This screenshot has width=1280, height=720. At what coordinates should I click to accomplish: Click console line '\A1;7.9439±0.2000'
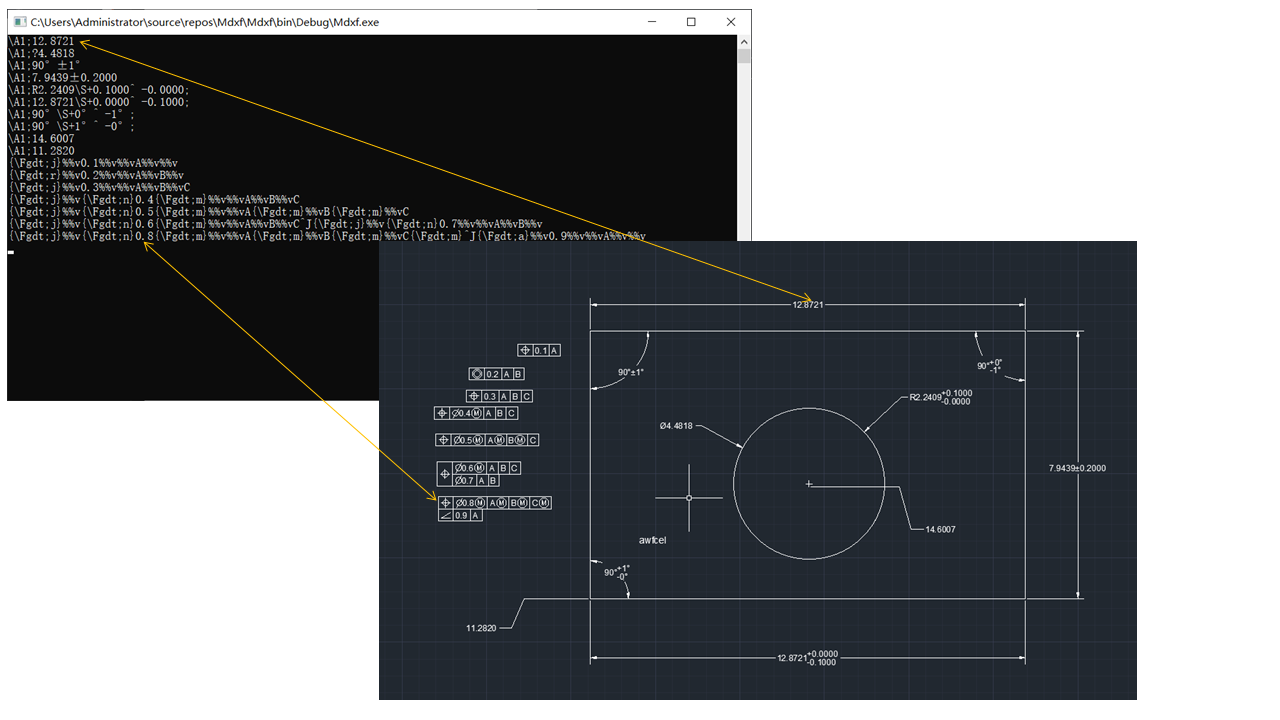pos(62,77)
